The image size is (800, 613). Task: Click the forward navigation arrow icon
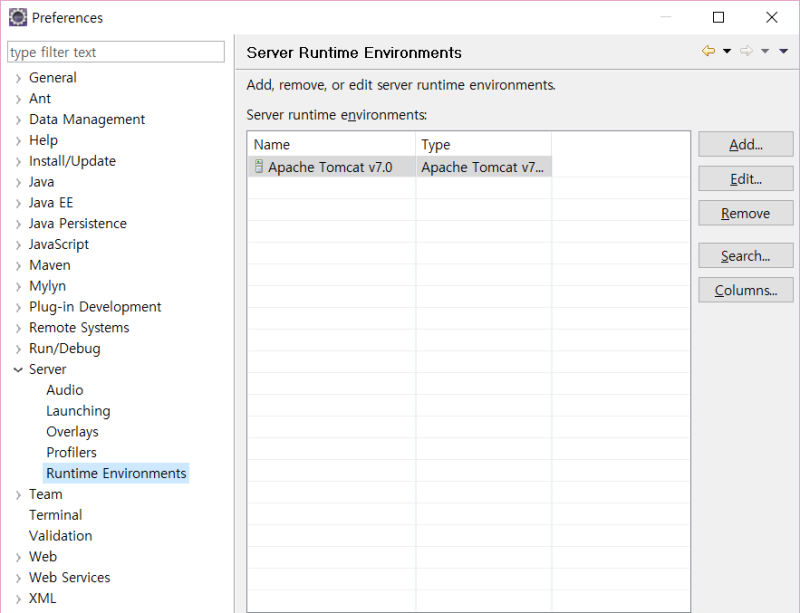pos(746,51)
